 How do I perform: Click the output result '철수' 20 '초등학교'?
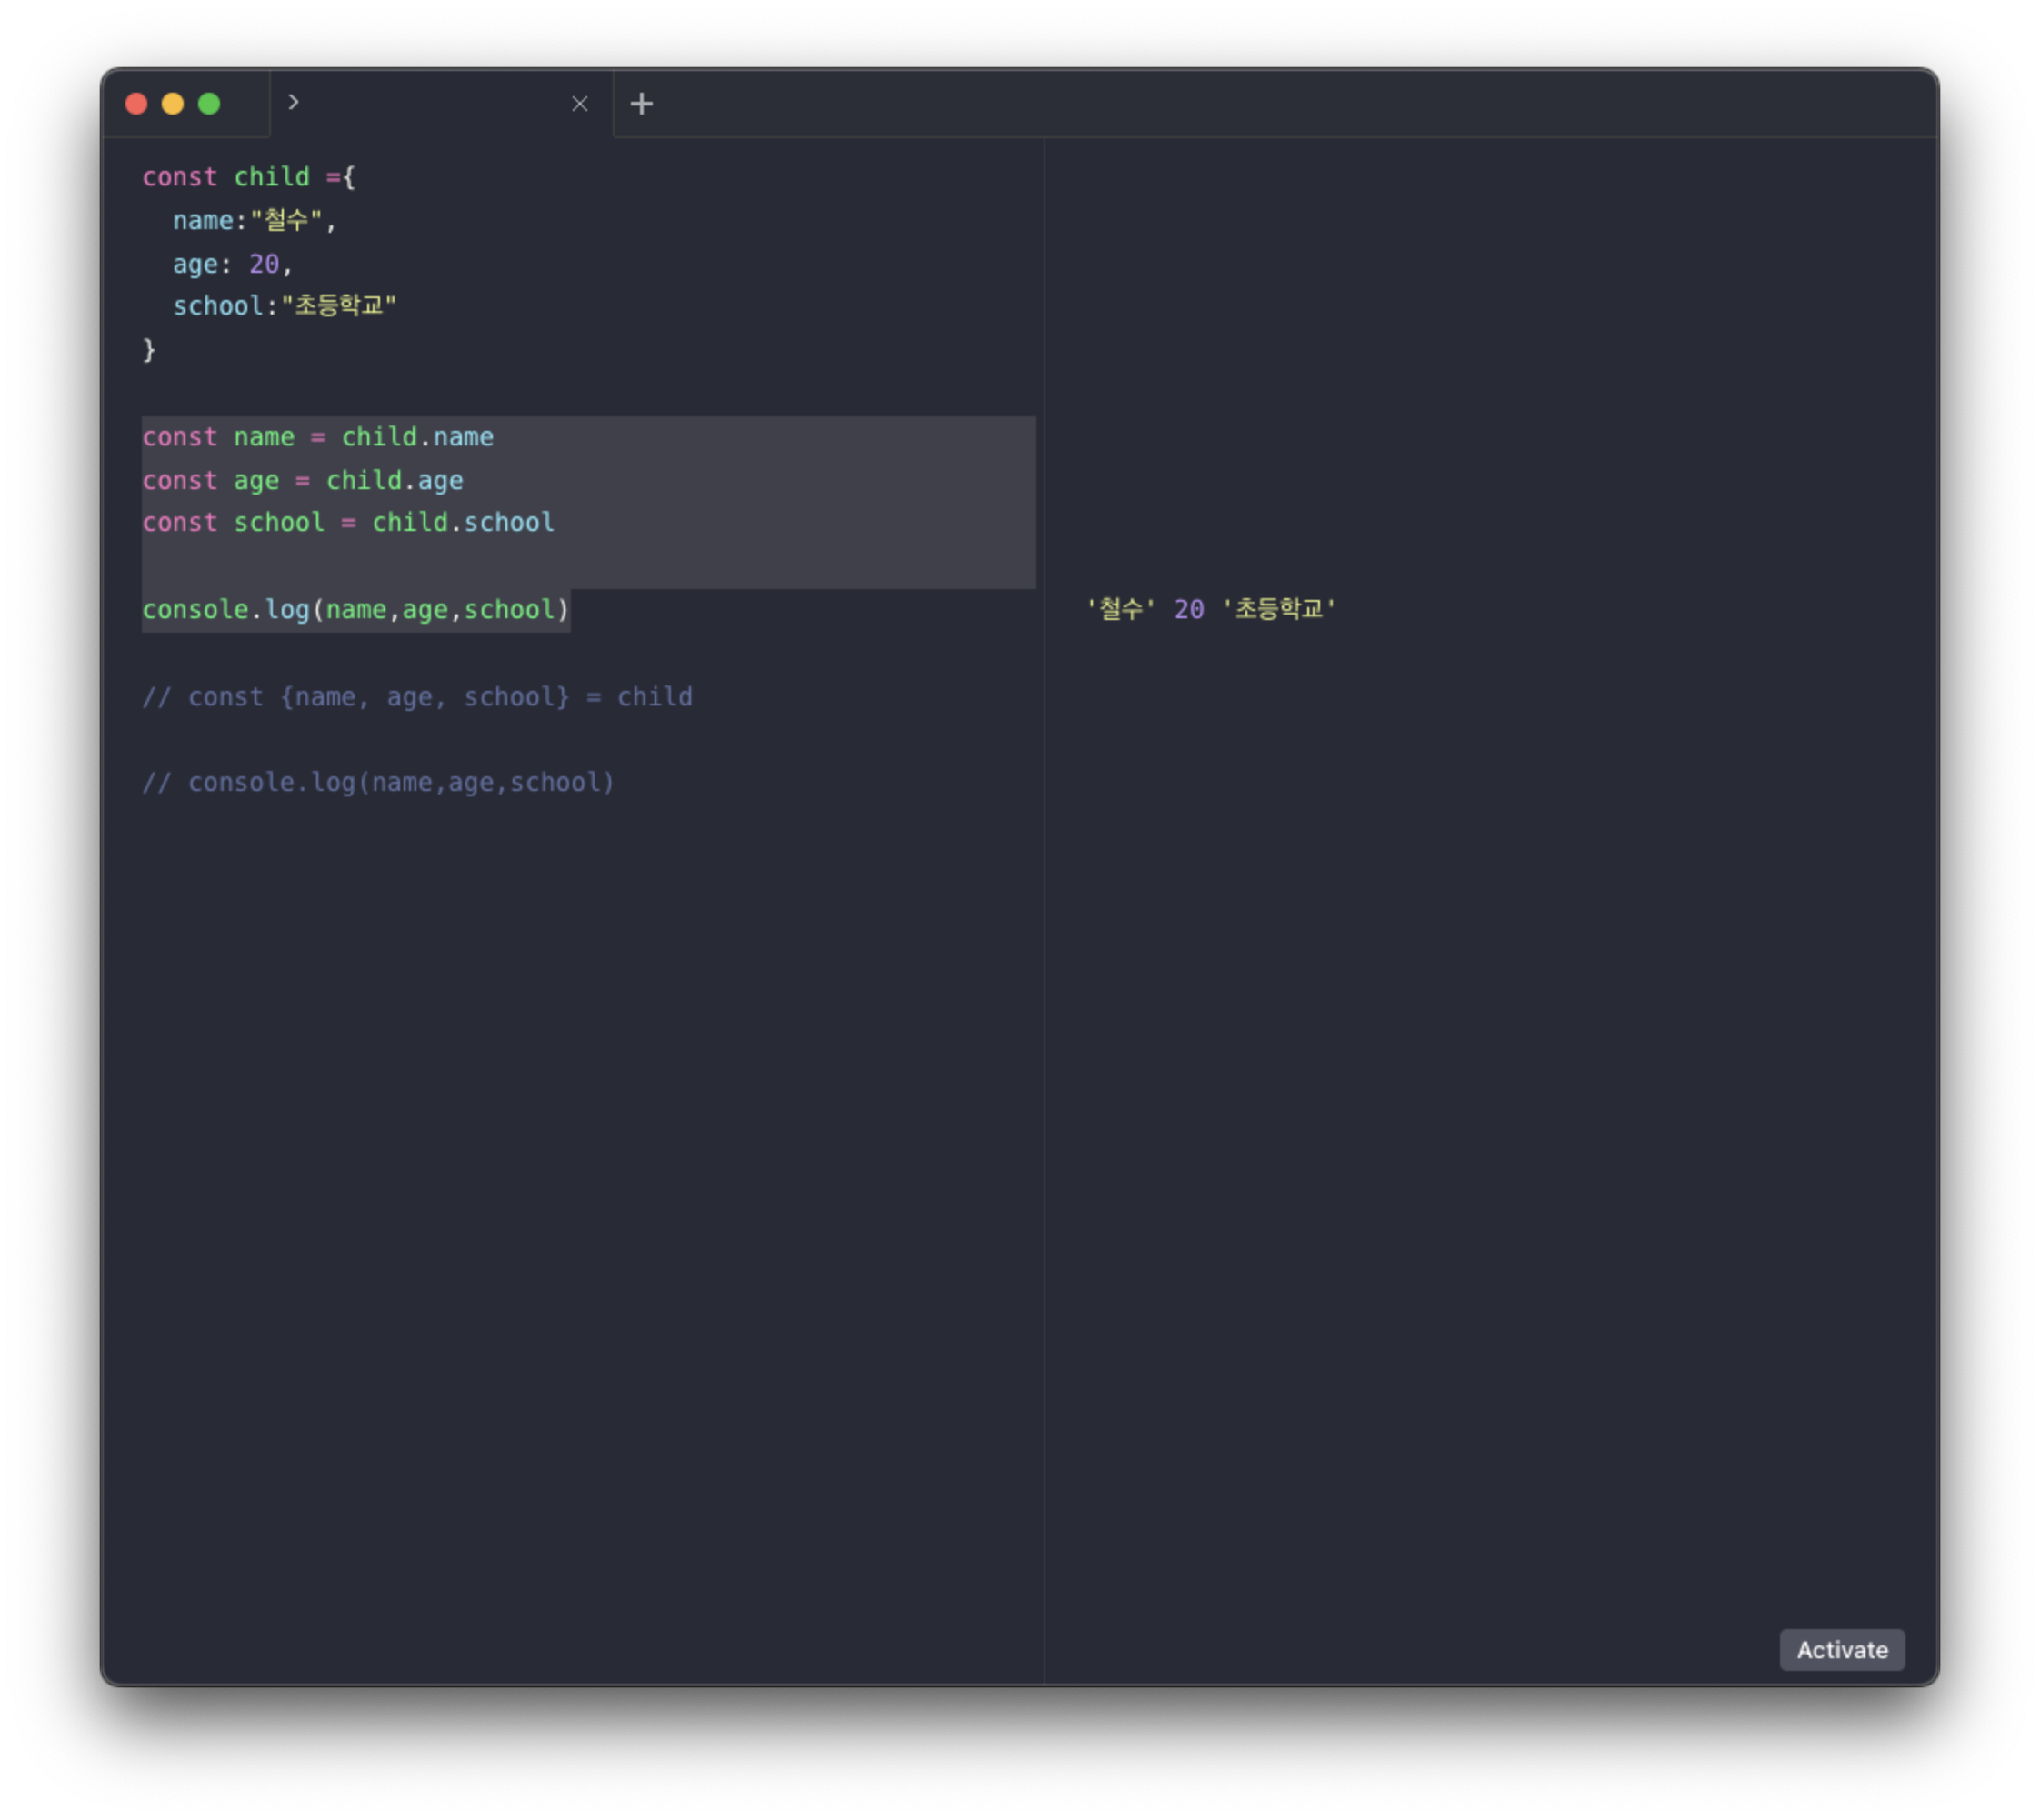tap(1210, 609)
